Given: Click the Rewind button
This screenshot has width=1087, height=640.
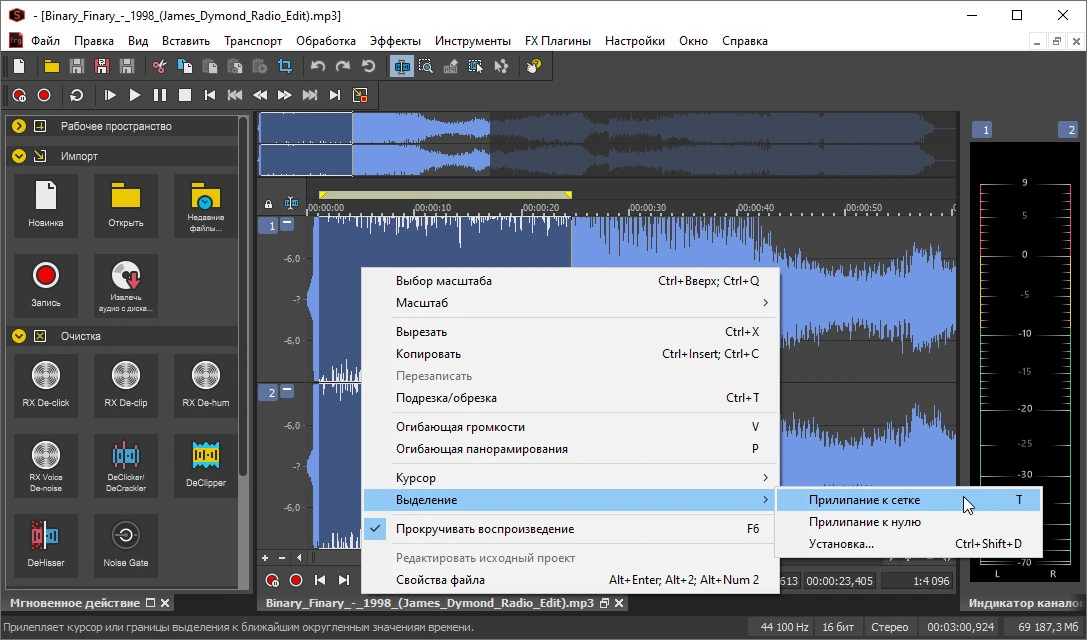Looking at the screenshot, I should (x=259, y=95).
